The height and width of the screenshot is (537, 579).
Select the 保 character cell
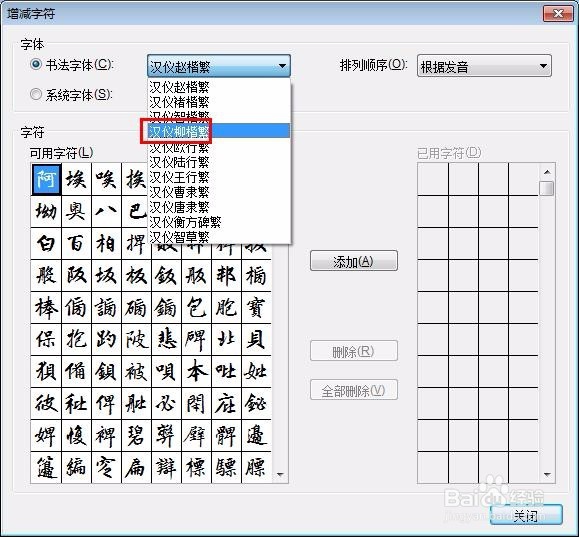tap(46, 339)
